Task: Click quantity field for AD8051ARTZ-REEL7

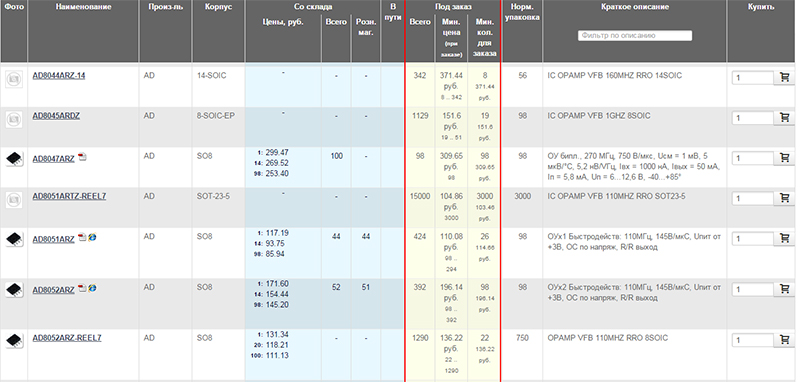Action: pyautogui.click(x=753, y=199)
